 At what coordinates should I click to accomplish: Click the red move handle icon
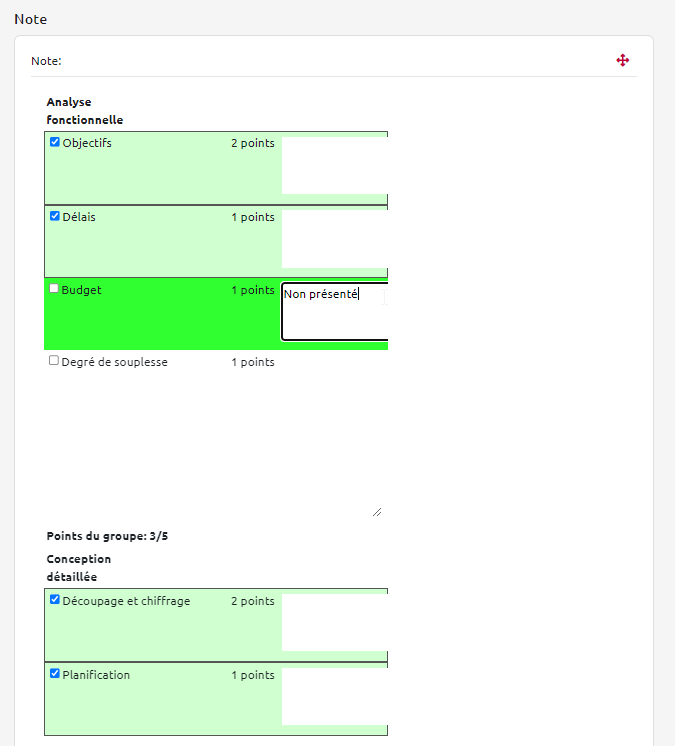(x=623, y=61)
